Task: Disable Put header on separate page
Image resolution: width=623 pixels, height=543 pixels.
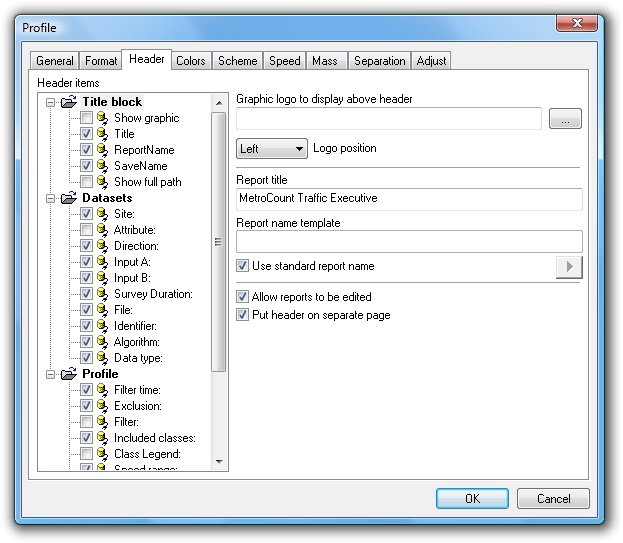Action: [242, 315]
